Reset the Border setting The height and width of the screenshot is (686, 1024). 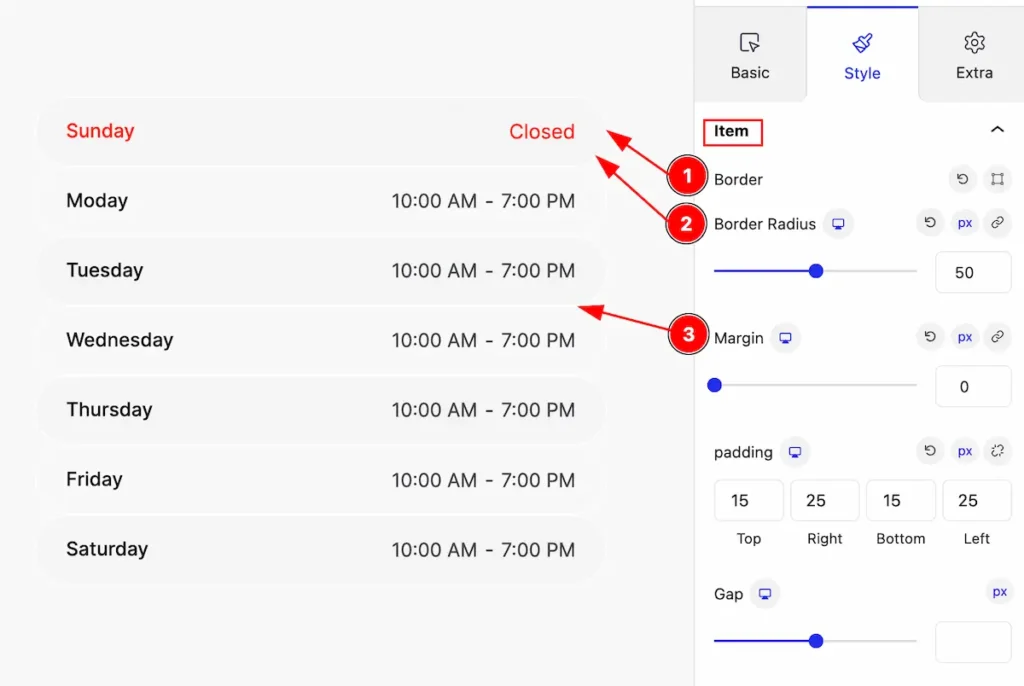(962, 179)
